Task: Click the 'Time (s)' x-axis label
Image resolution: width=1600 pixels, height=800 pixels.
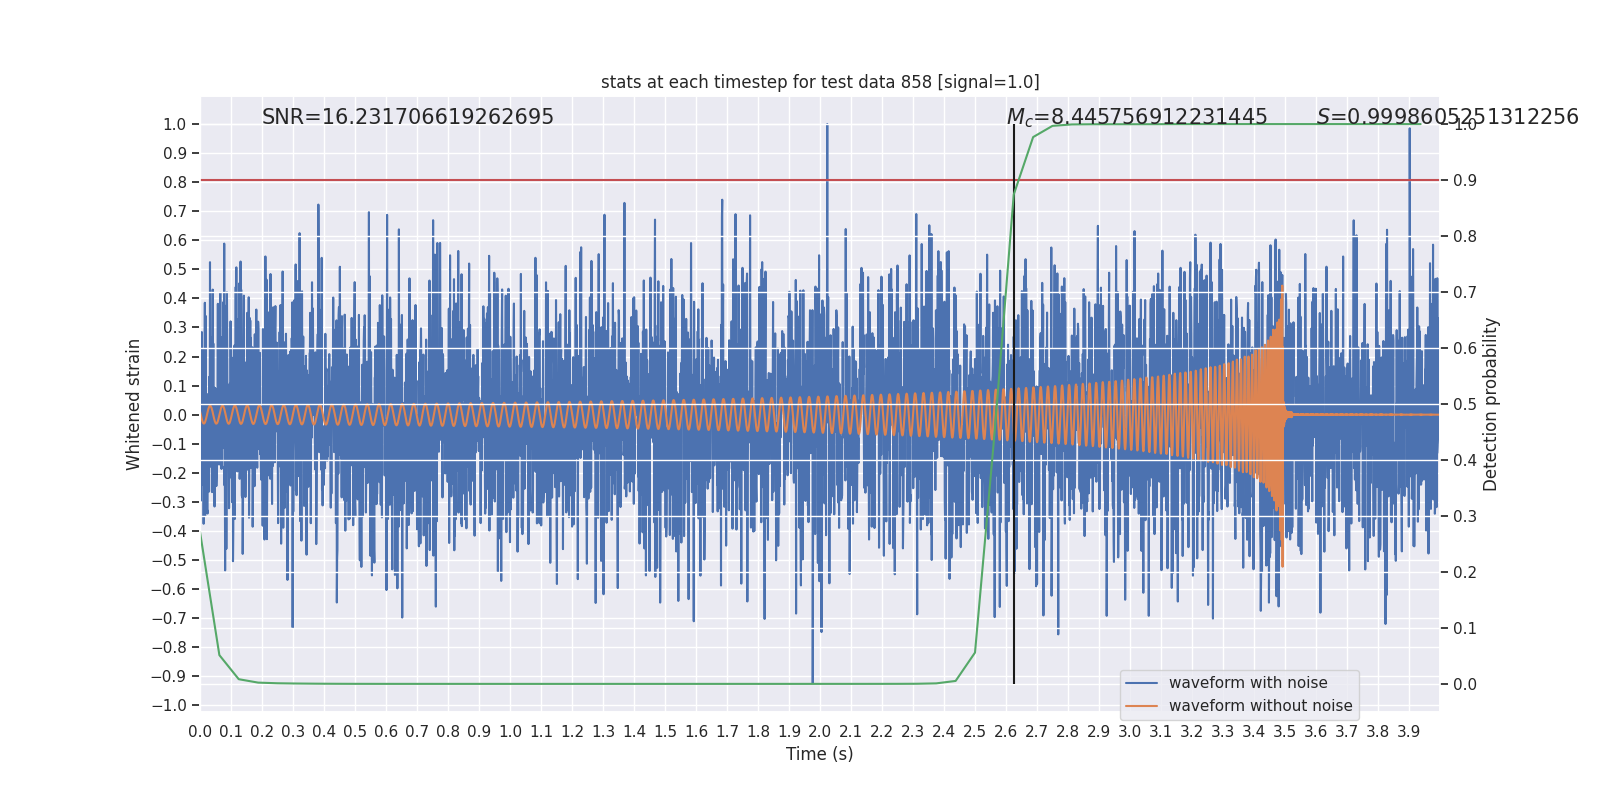Action: [x=819, y=754]
